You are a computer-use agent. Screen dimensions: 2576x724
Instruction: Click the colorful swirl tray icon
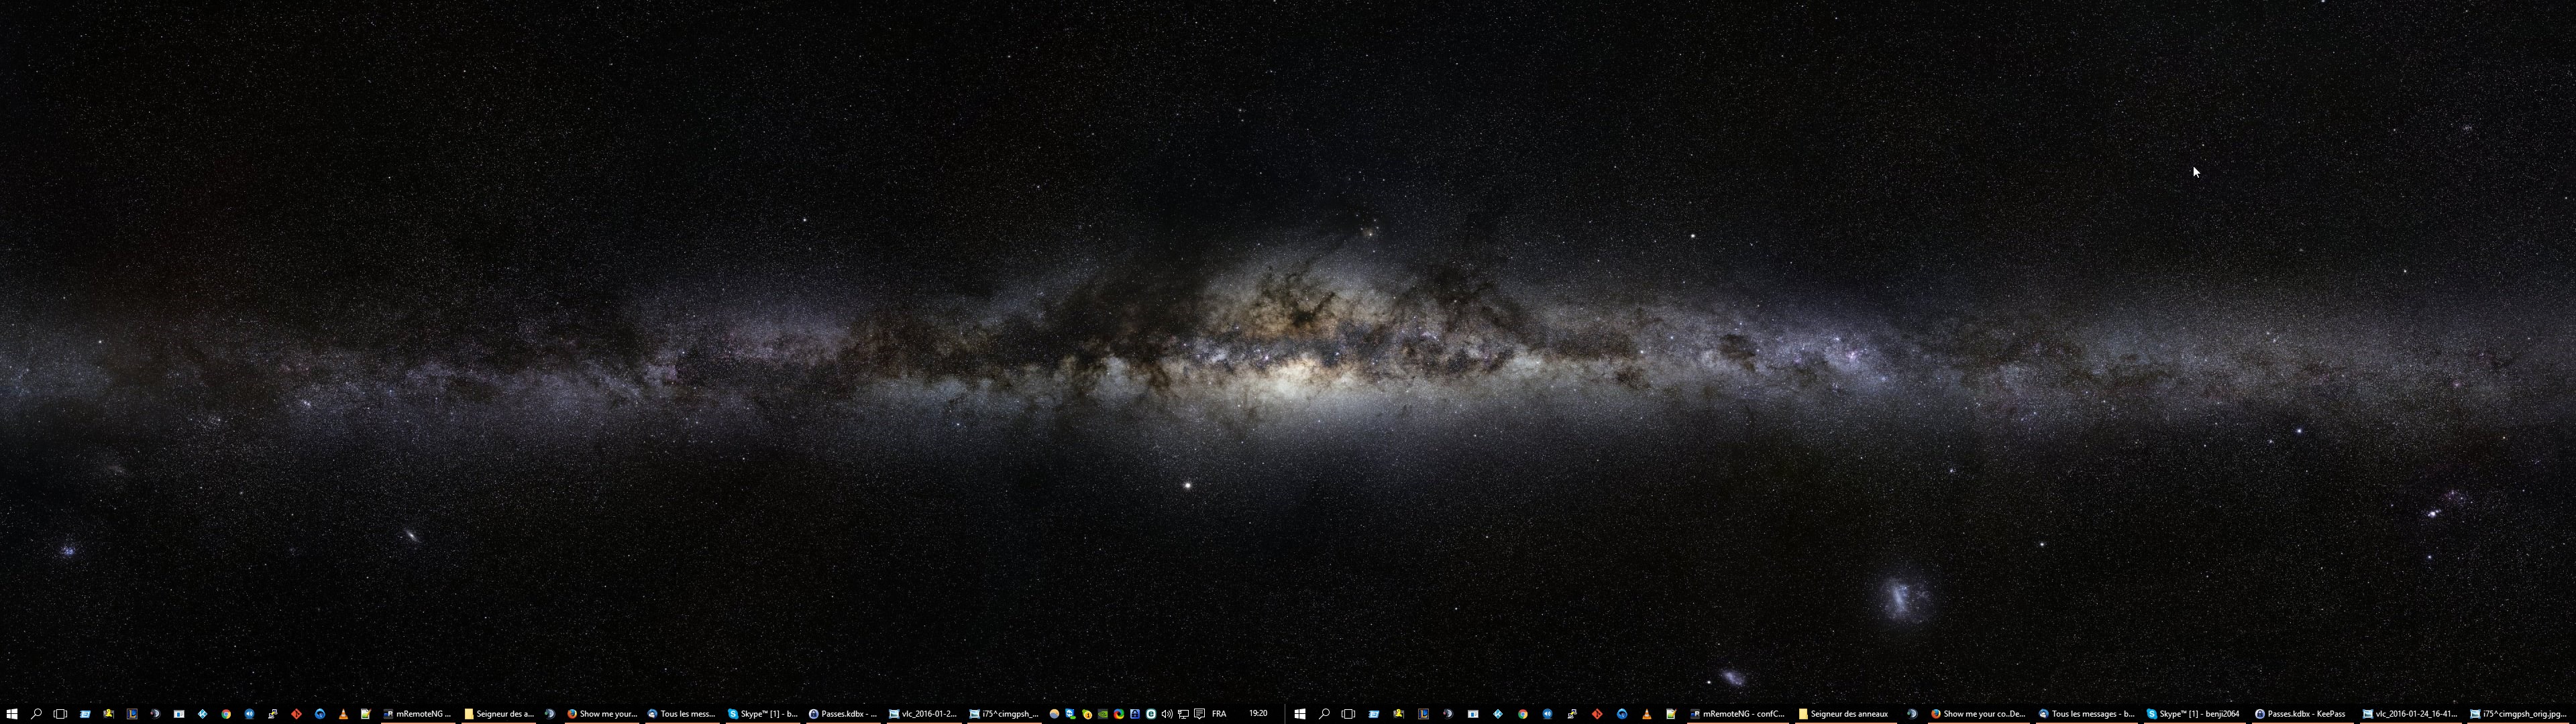[1119, 714]
